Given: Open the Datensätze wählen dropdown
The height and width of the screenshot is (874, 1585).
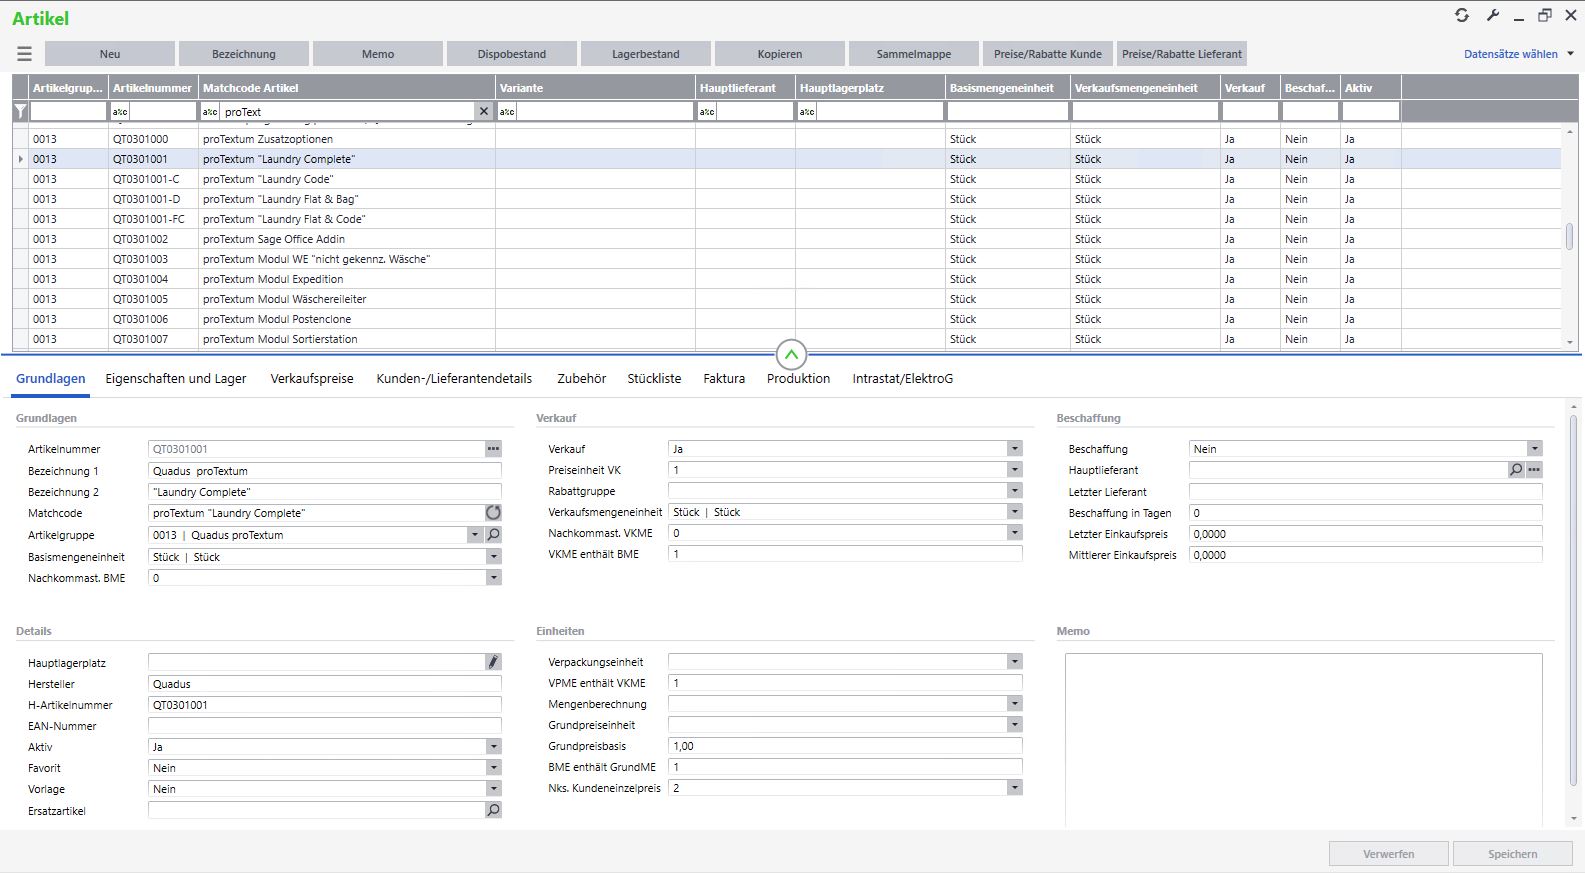Looking at the screenshot, I should [1518, 54].
